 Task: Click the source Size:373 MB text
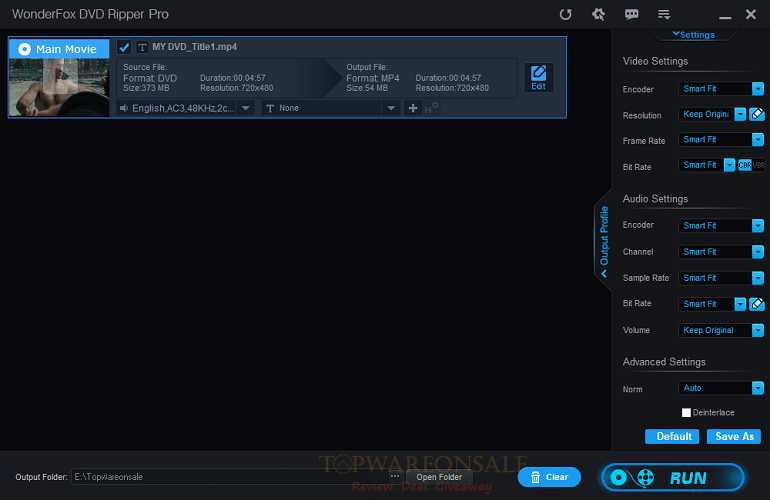pyautogui.click(x=146, y=88)
